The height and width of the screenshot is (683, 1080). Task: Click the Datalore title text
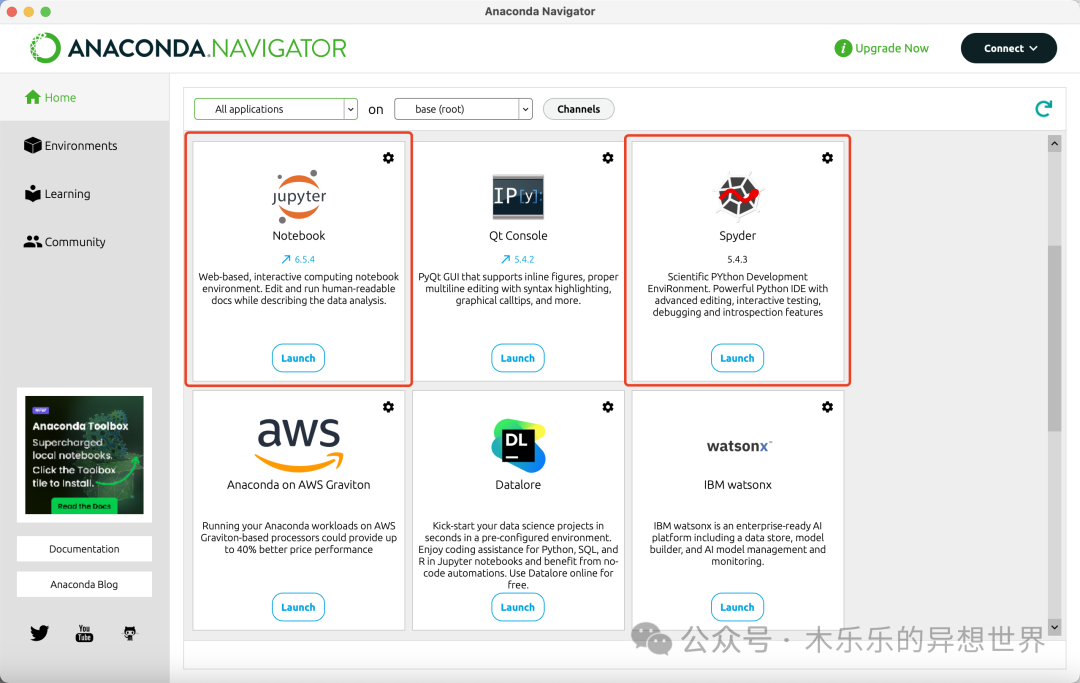pos(518,485)
